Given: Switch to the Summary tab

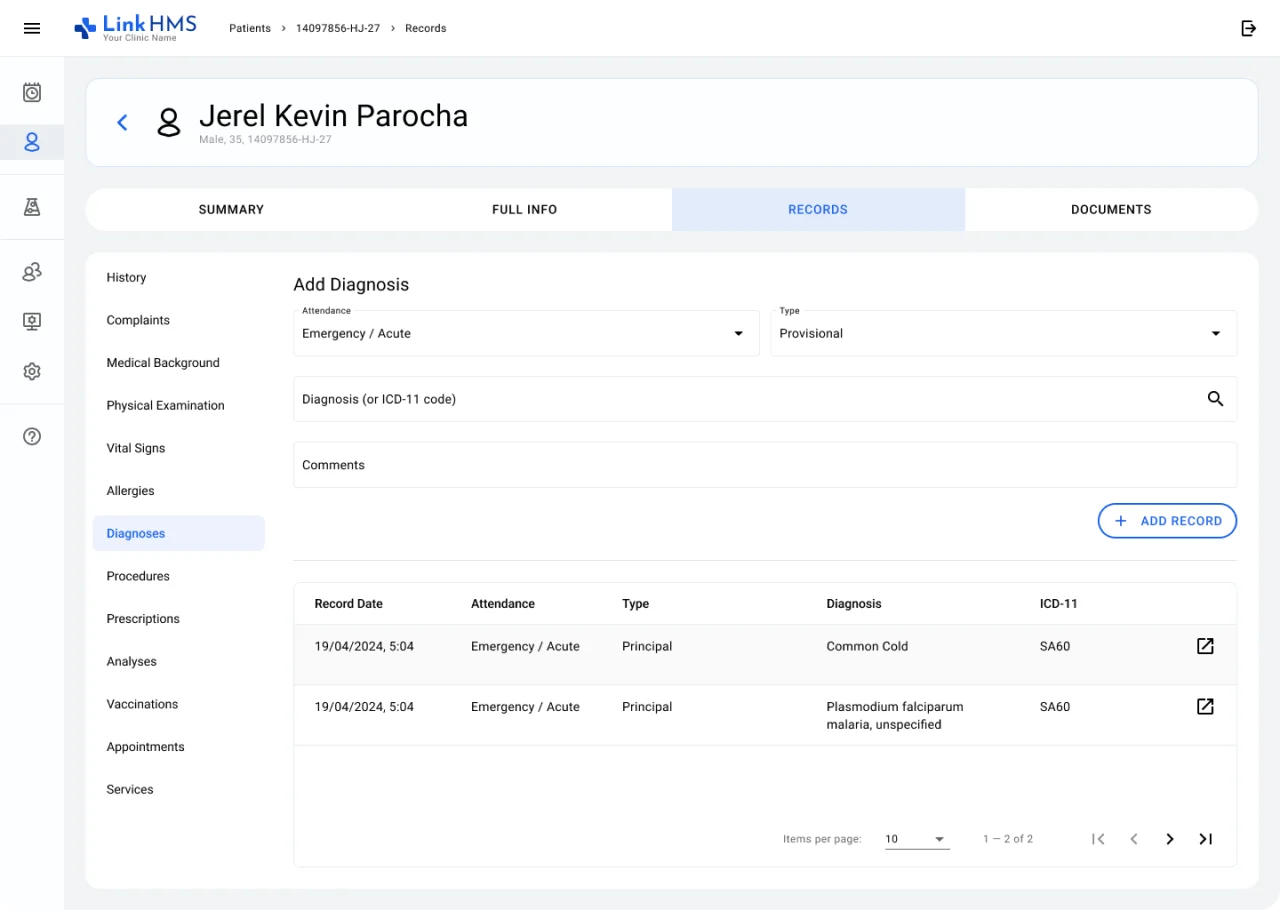Looking at the screenshot, I should pos(231,209).
